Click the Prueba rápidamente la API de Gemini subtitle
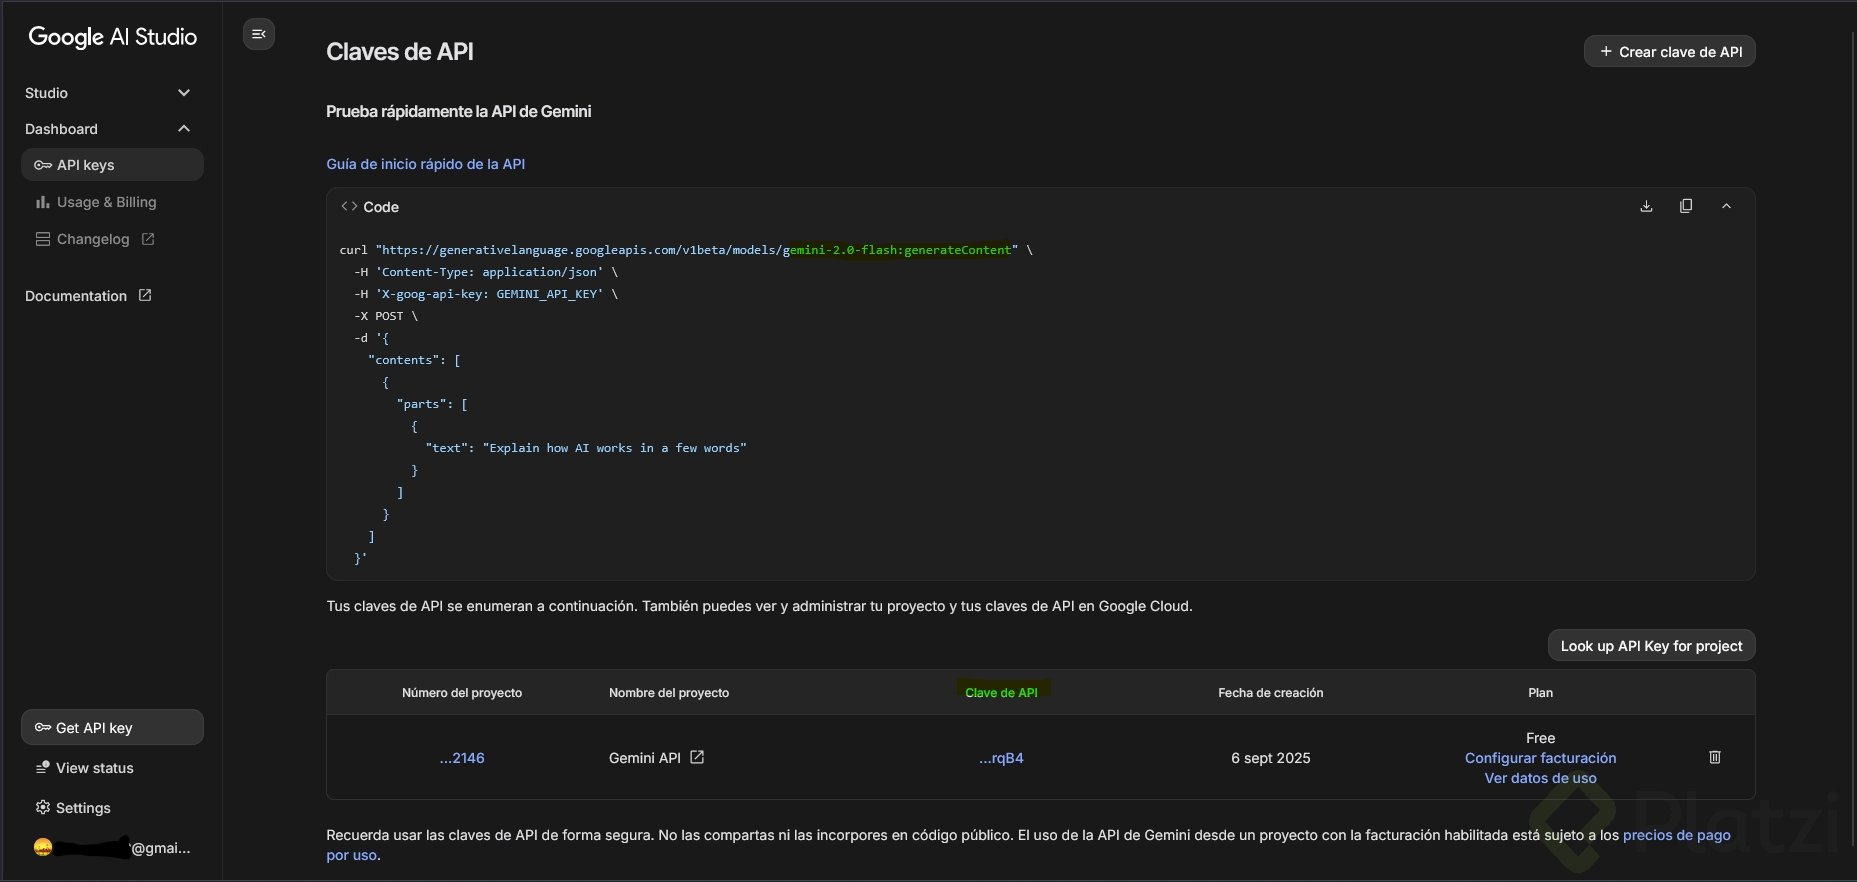This screenshot has width=1857, height=882. (459, 111)
